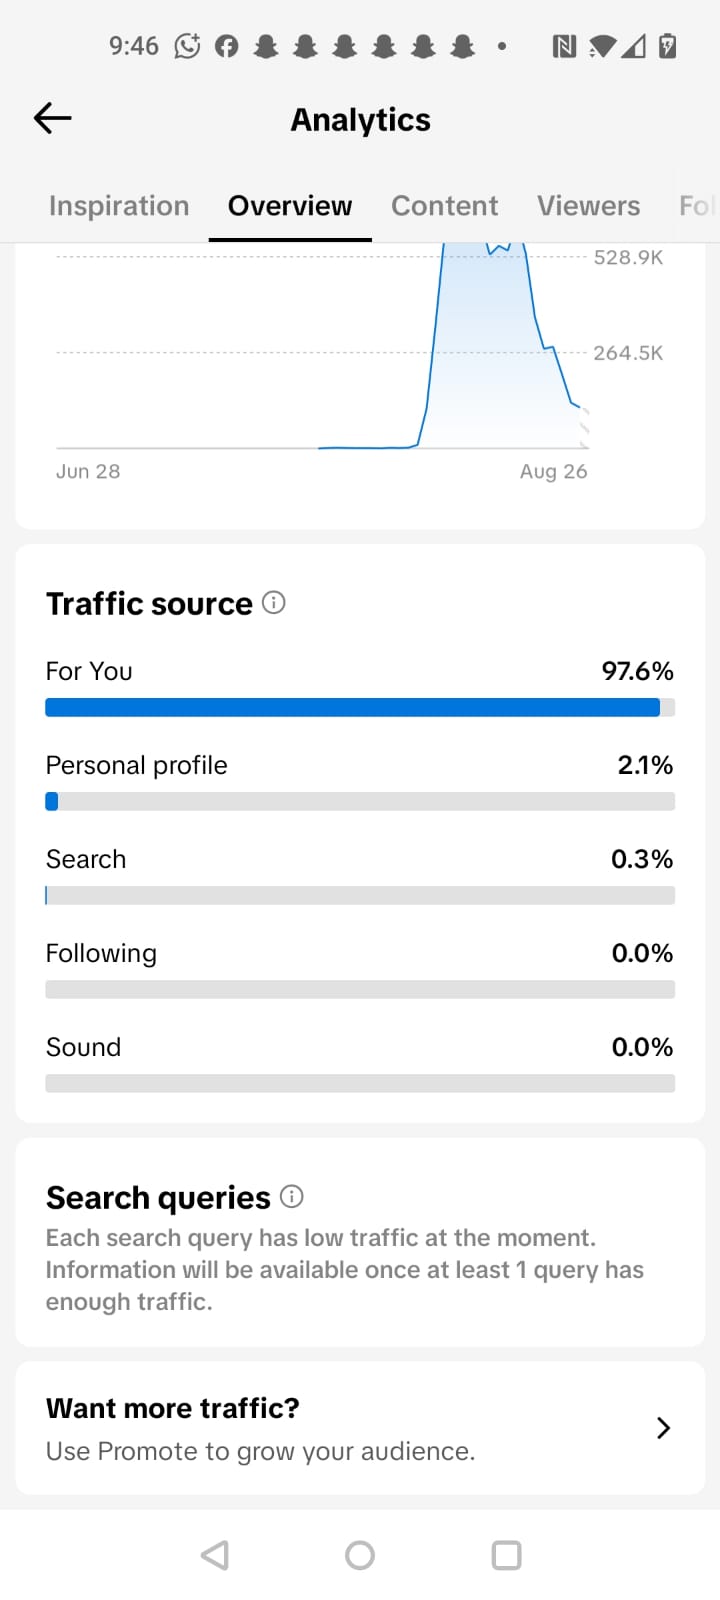Image resolution: width=720 pixels, height=1600 pixels.
Task: Tap the Android back navigation triangle
Action: pyautogui.click(x=214, y=1555)
